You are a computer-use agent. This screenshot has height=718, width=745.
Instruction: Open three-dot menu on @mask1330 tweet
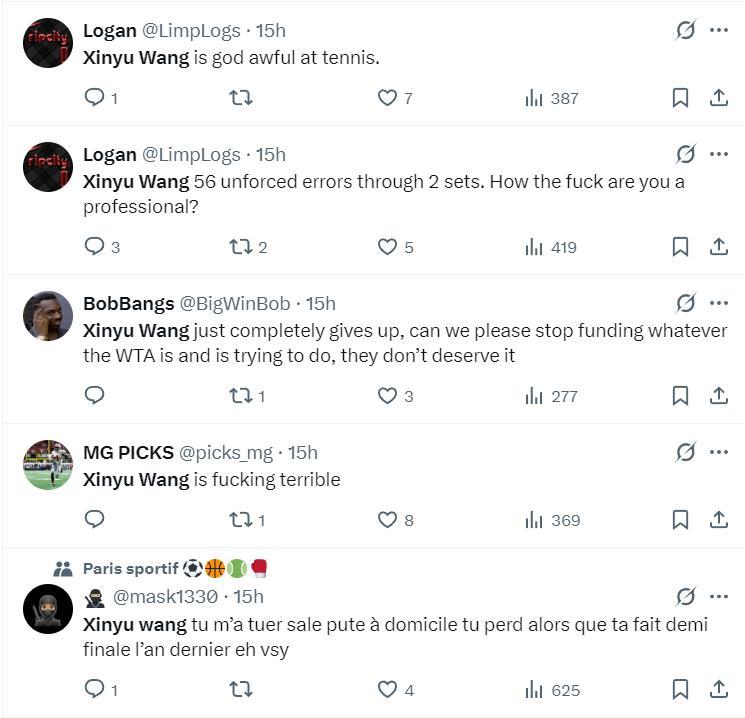pyautogui.click(x=719, y=596)
